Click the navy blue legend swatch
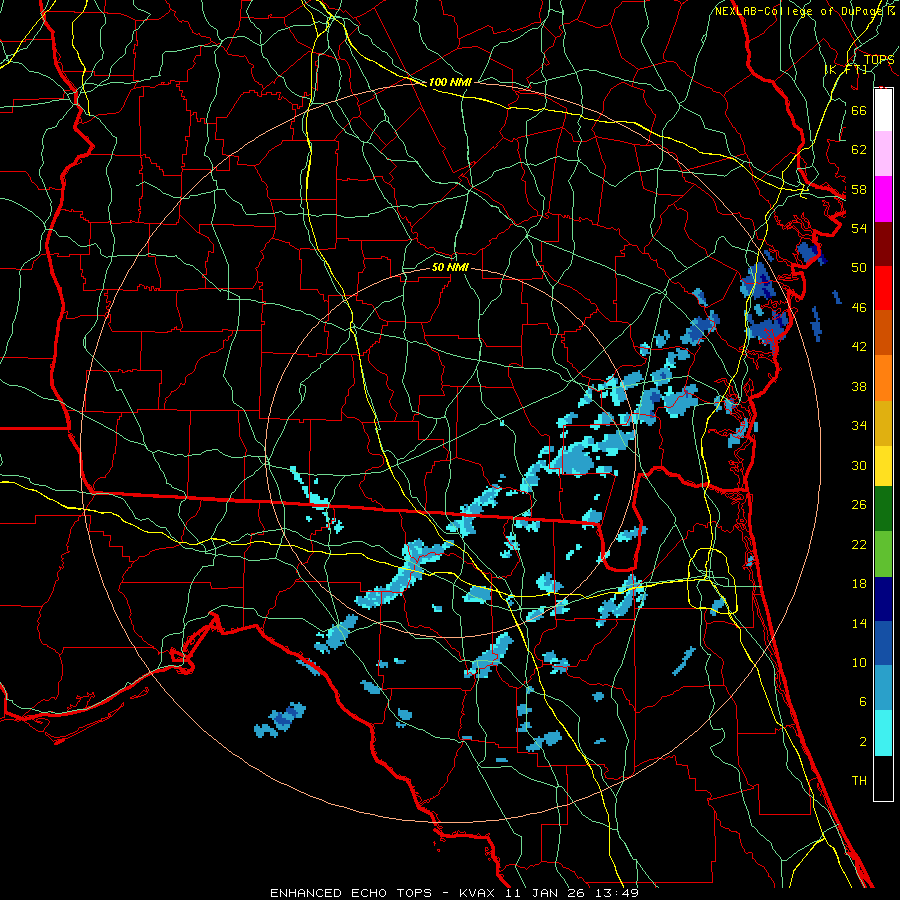Viewport: 900px width, 900px height. tap(883, 599)
